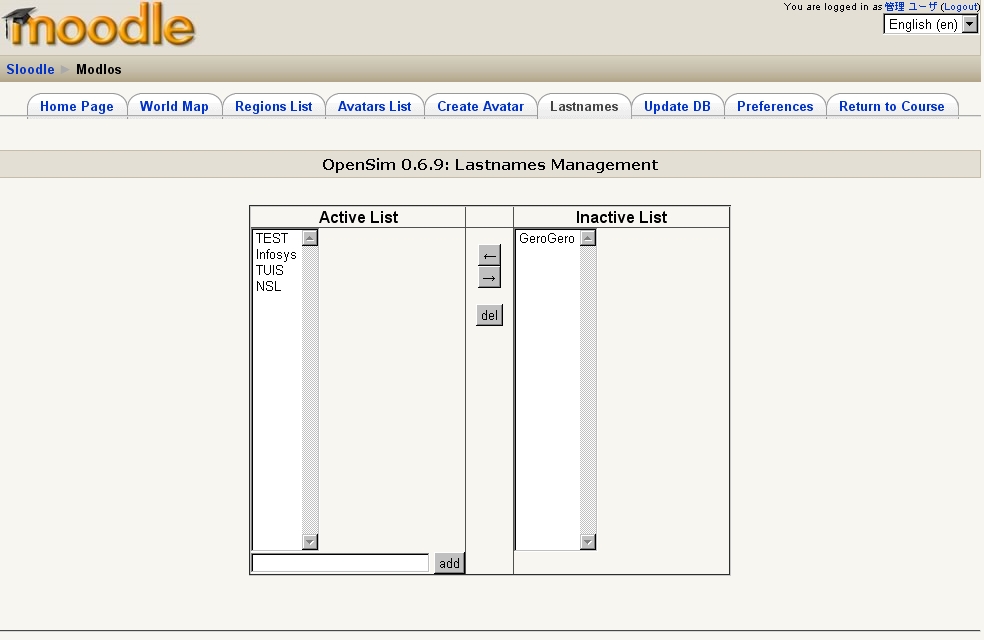Go to the Avatars List tab
Screen dimensions: 984x640
(374, 107)
